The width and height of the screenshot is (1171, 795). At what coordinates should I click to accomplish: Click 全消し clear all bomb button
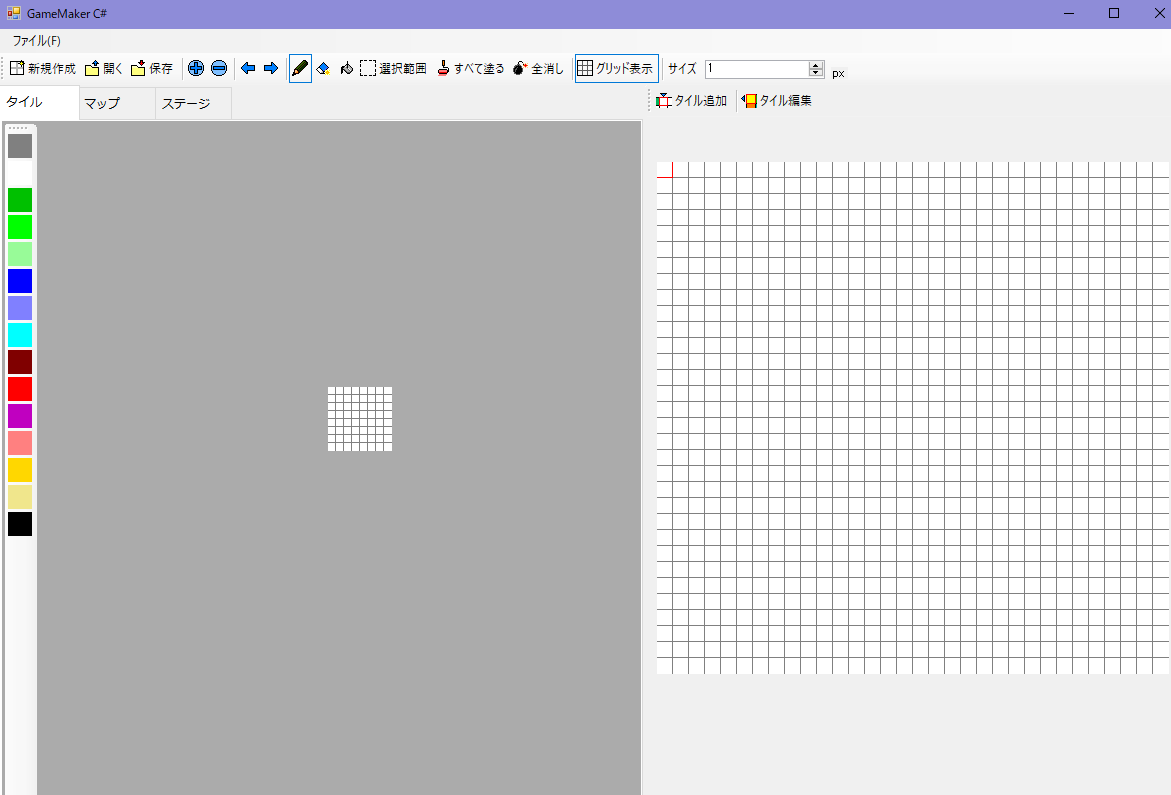[538, 69]
